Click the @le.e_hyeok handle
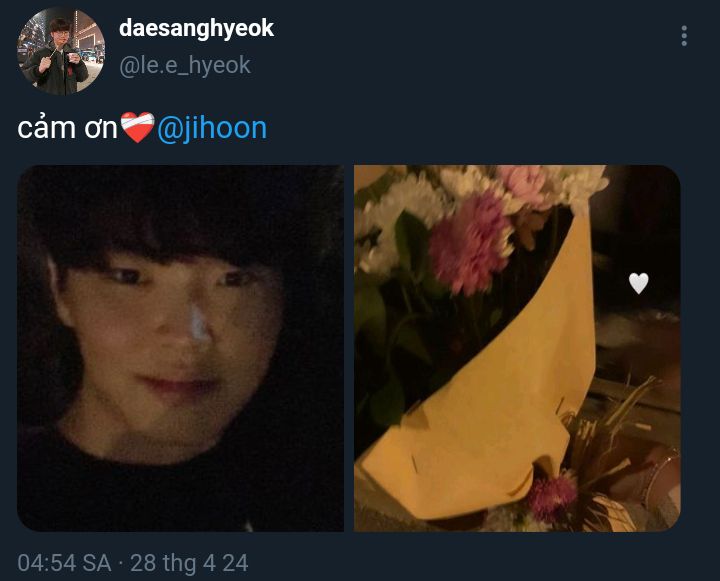The width and height of the screenshot is (720, 581). [185, 65]
